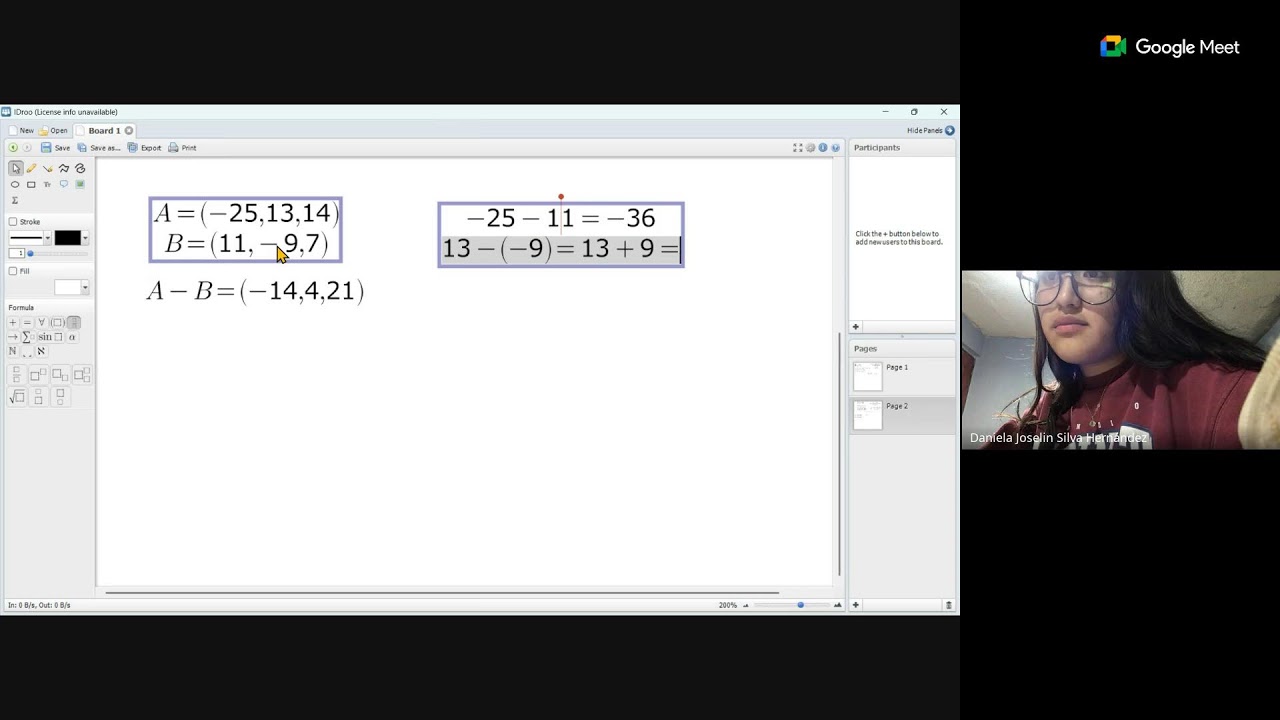The width and height of the screenshot is (1280, 720).
Task: Save the current board
Action: point(55,148)
